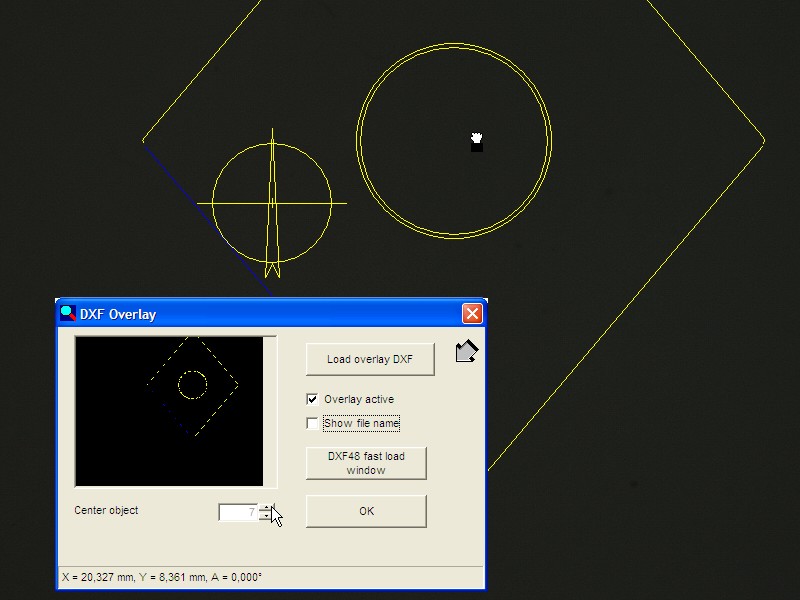Increase Center object with the up arrow

click(265, 508)
